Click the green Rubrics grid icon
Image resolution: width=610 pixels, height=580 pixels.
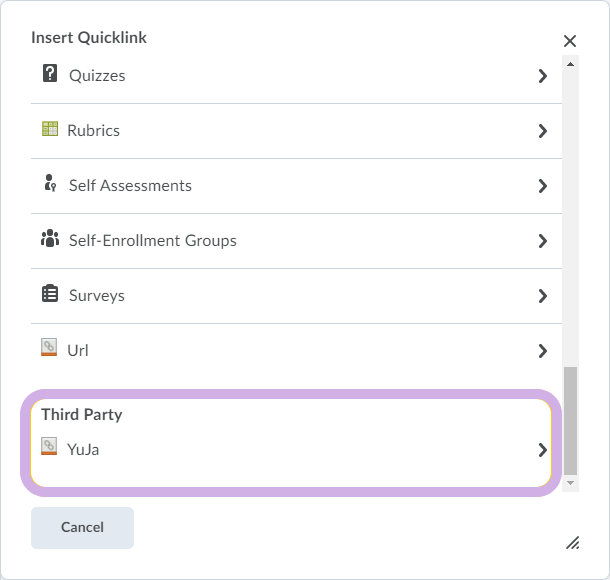(x=50, y=129)
